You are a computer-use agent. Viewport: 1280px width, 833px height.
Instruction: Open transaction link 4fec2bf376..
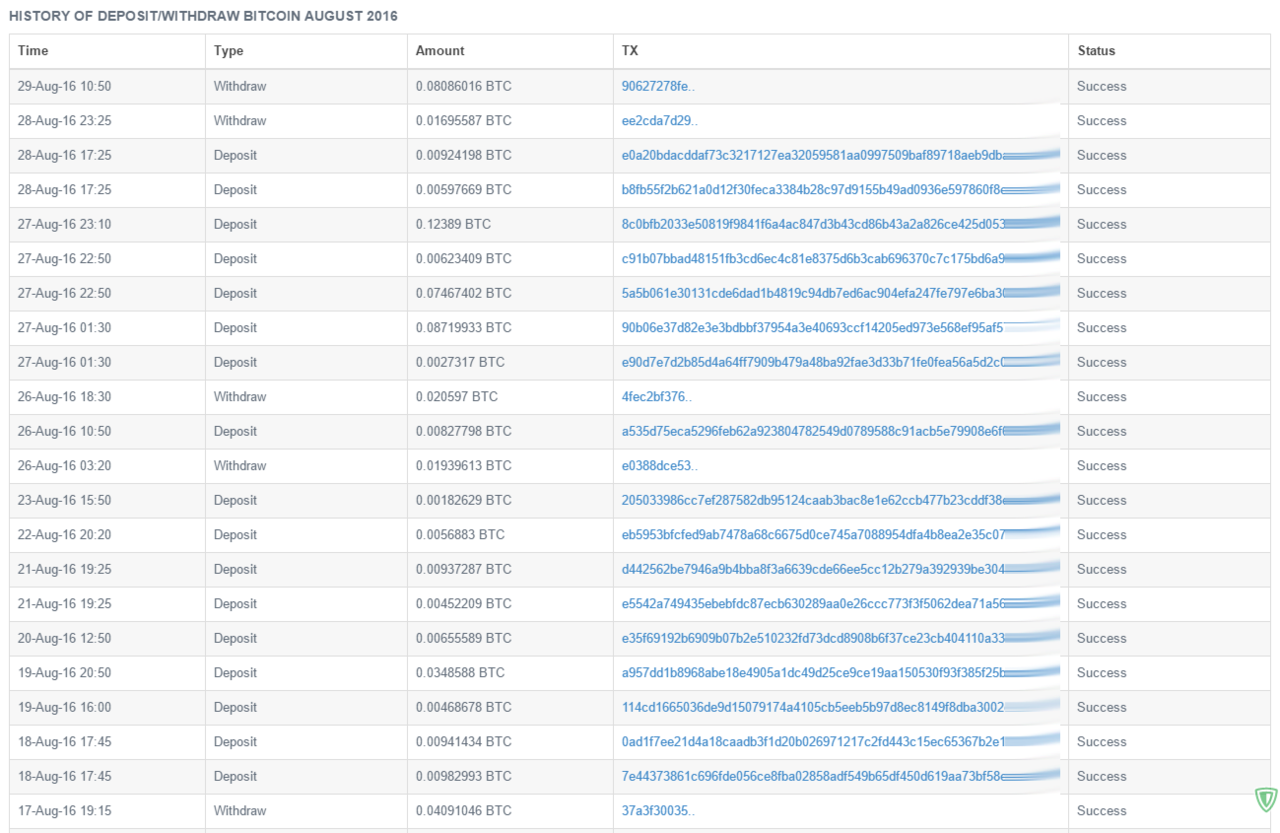656,397
